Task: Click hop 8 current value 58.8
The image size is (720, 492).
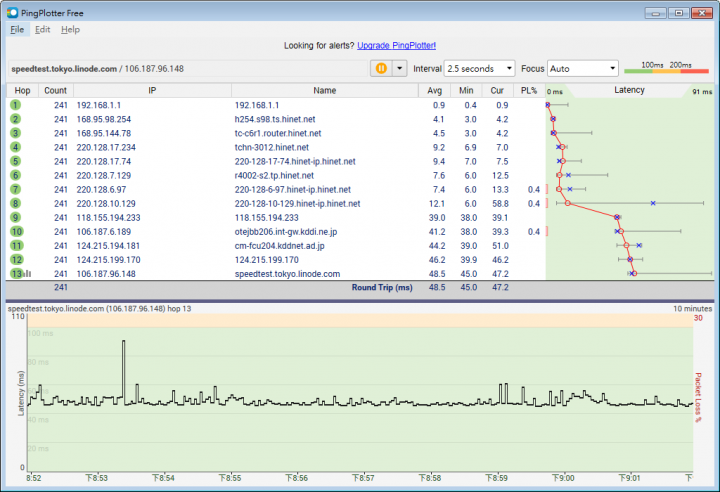Action: pyautogui.click(x=500, y=204)
